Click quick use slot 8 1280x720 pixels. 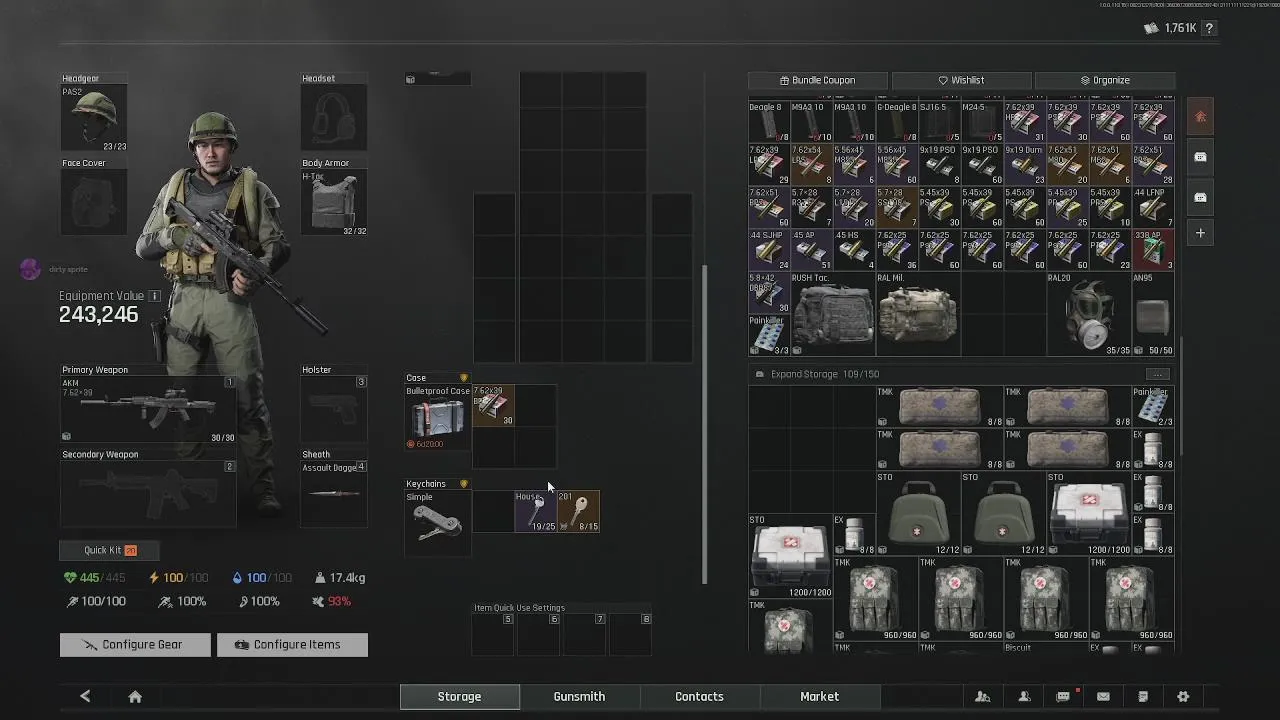631,635
